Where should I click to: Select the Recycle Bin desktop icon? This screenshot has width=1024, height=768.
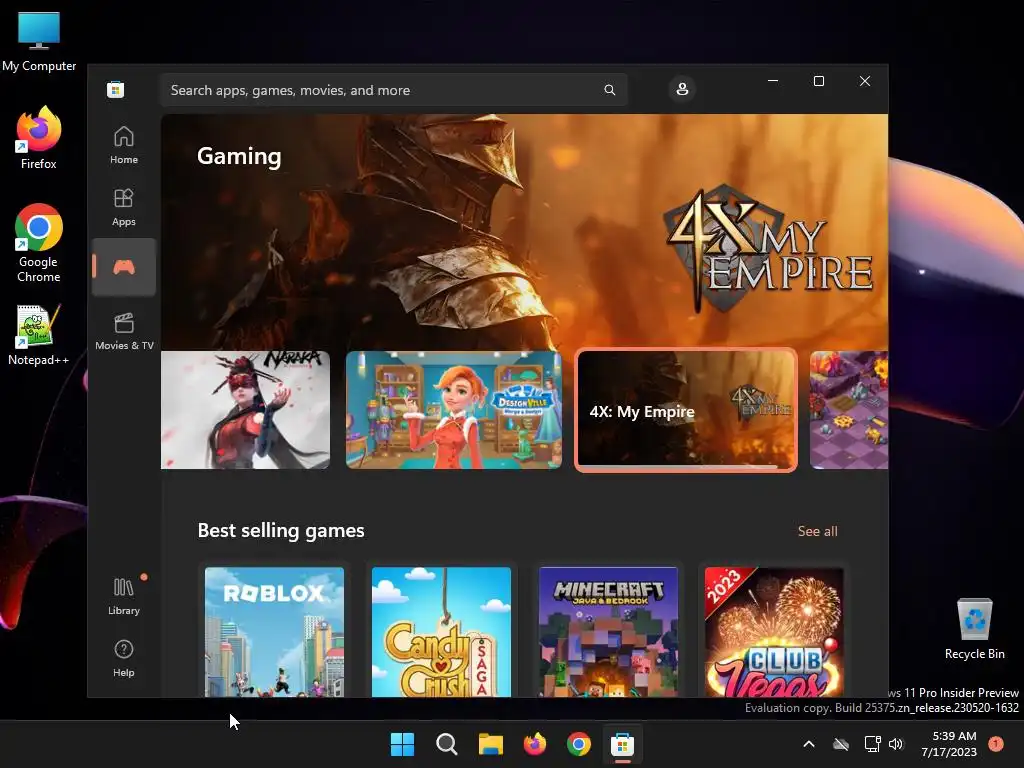click(974, 628)
